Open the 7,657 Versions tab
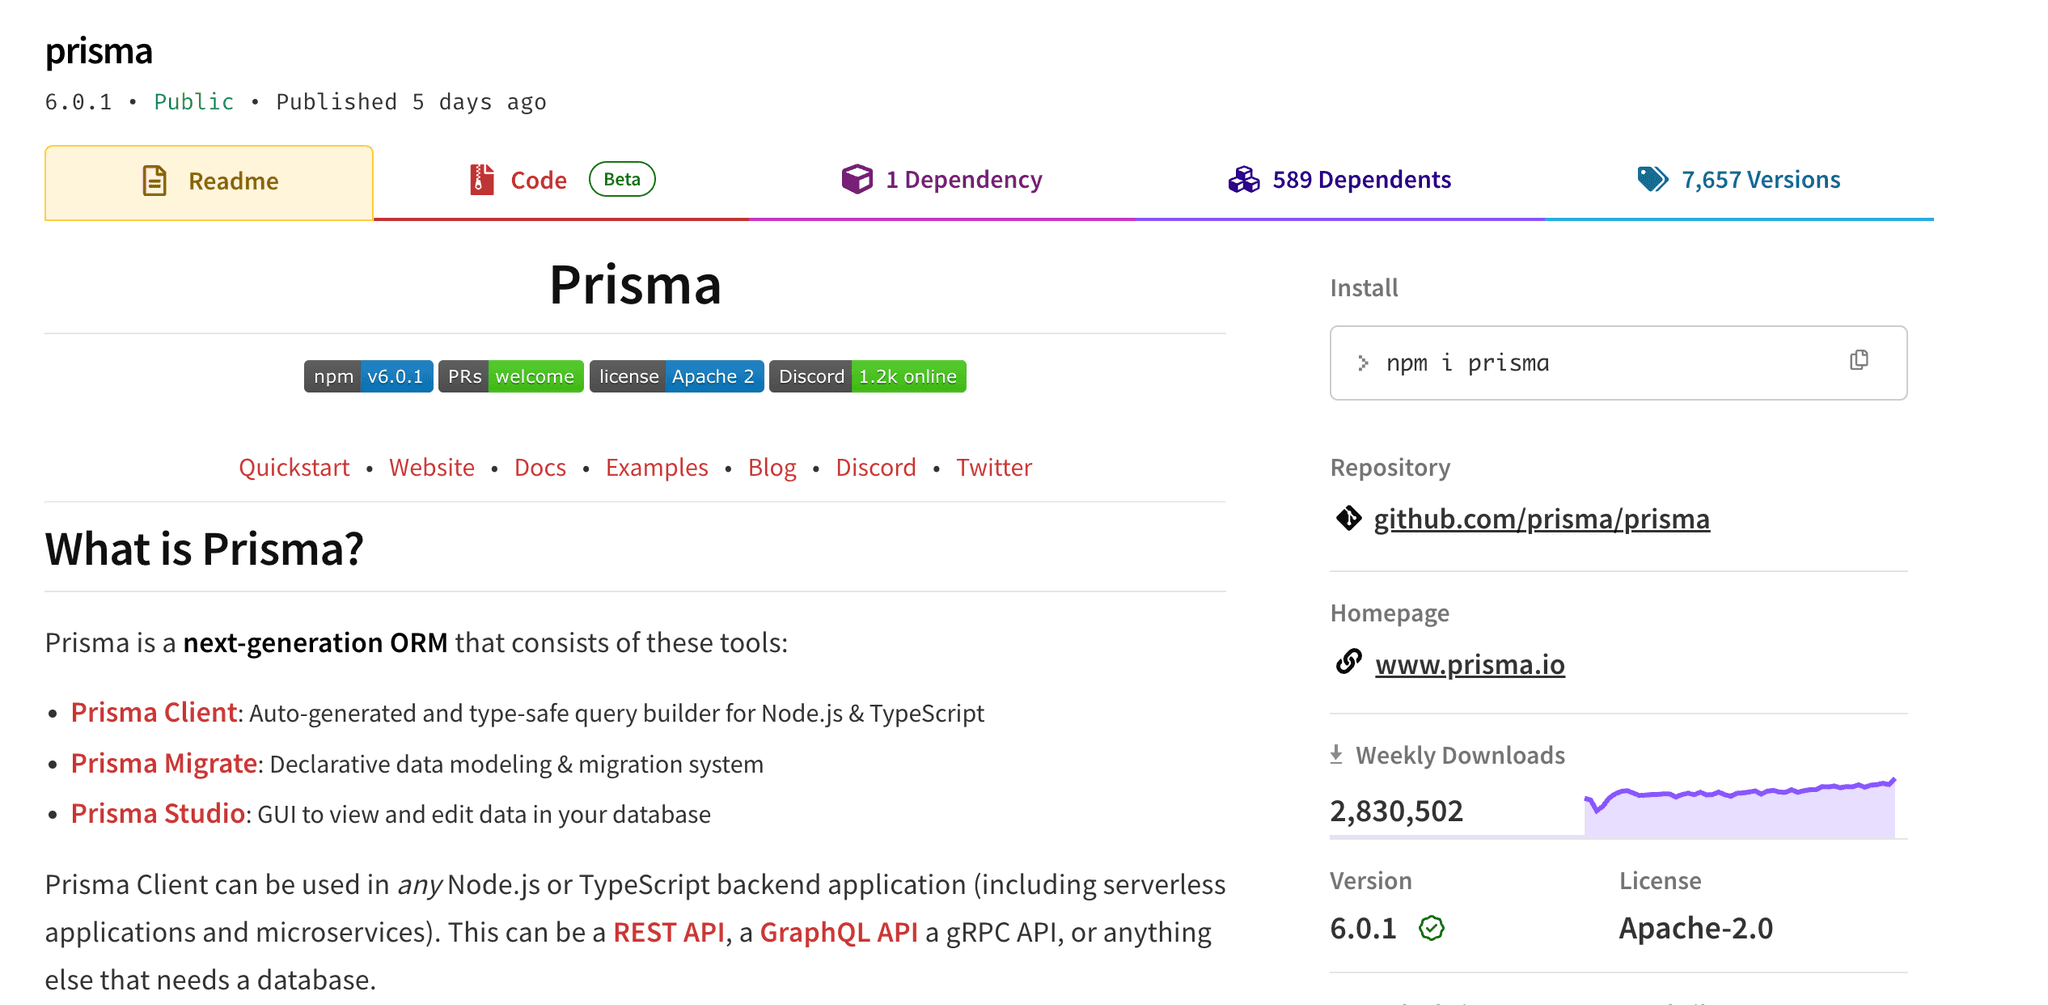The height and width of the screenshot is (1005, 2048). coord(1739,180)
